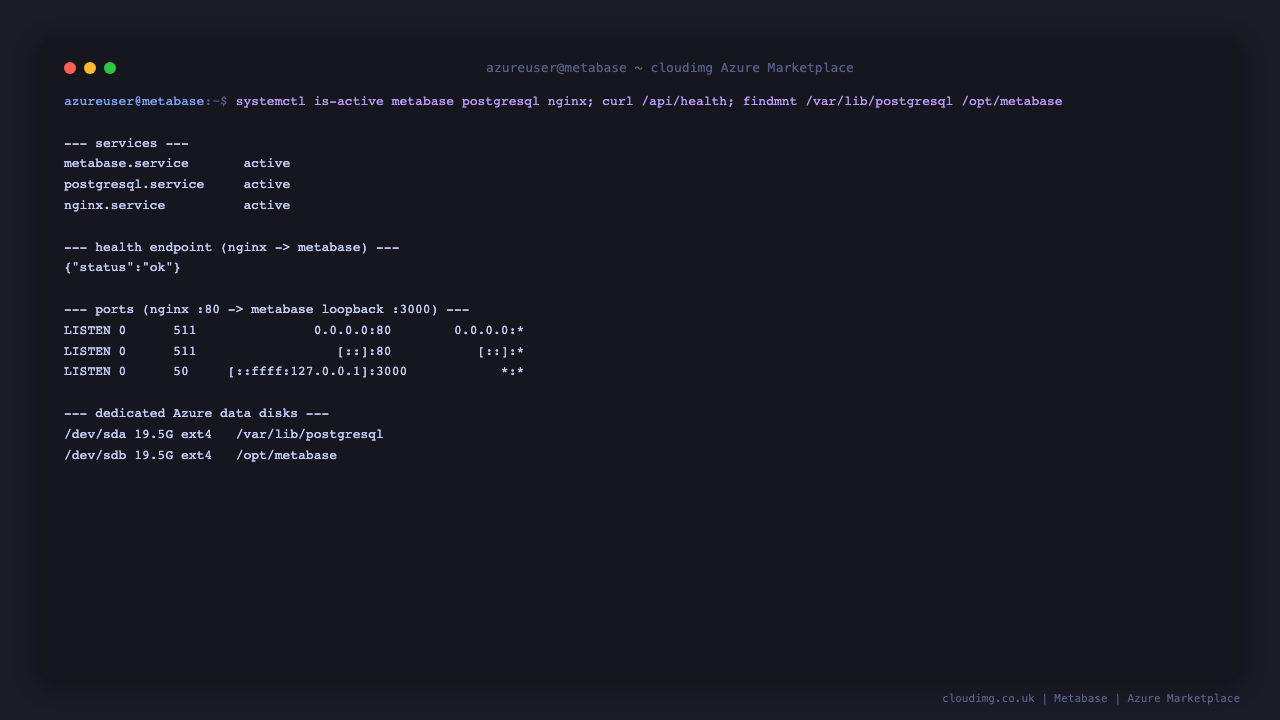Click the '50' backlog value on port 3000 row
Viewport: 1280px width, 720px height.
pos(181,372)
